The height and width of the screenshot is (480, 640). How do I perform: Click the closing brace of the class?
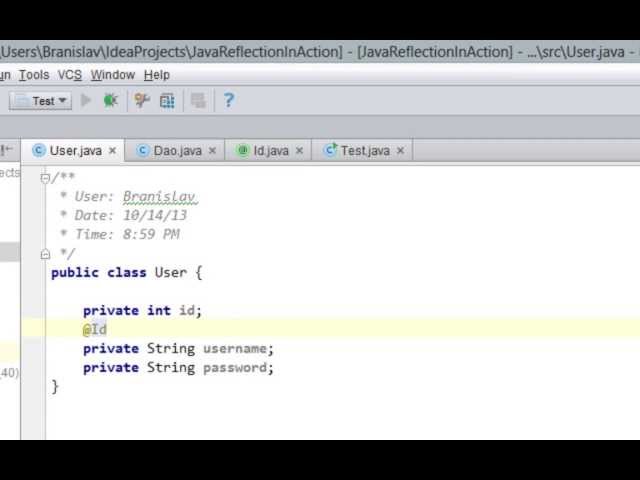coord(55,387)
